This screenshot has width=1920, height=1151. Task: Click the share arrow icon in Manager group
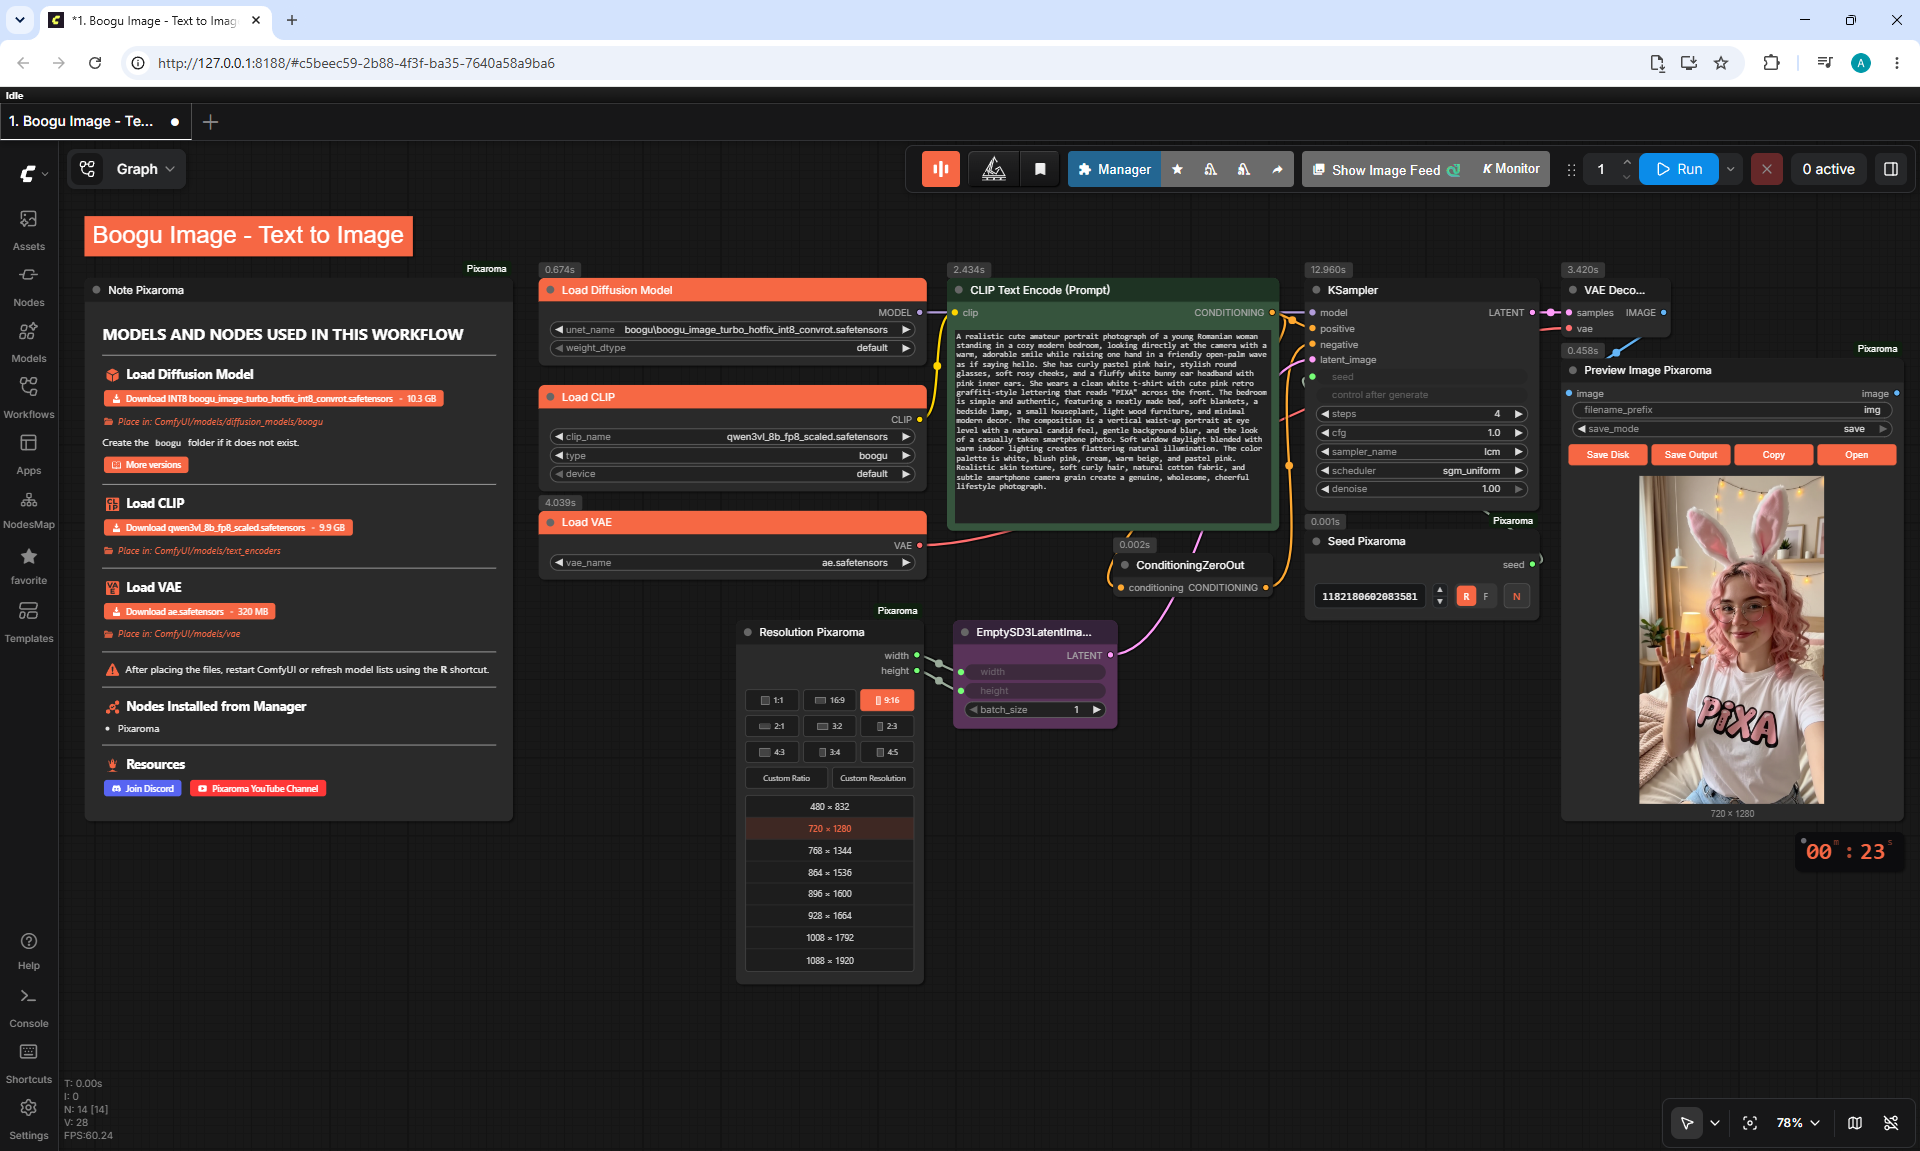(x=1277, y=169)
